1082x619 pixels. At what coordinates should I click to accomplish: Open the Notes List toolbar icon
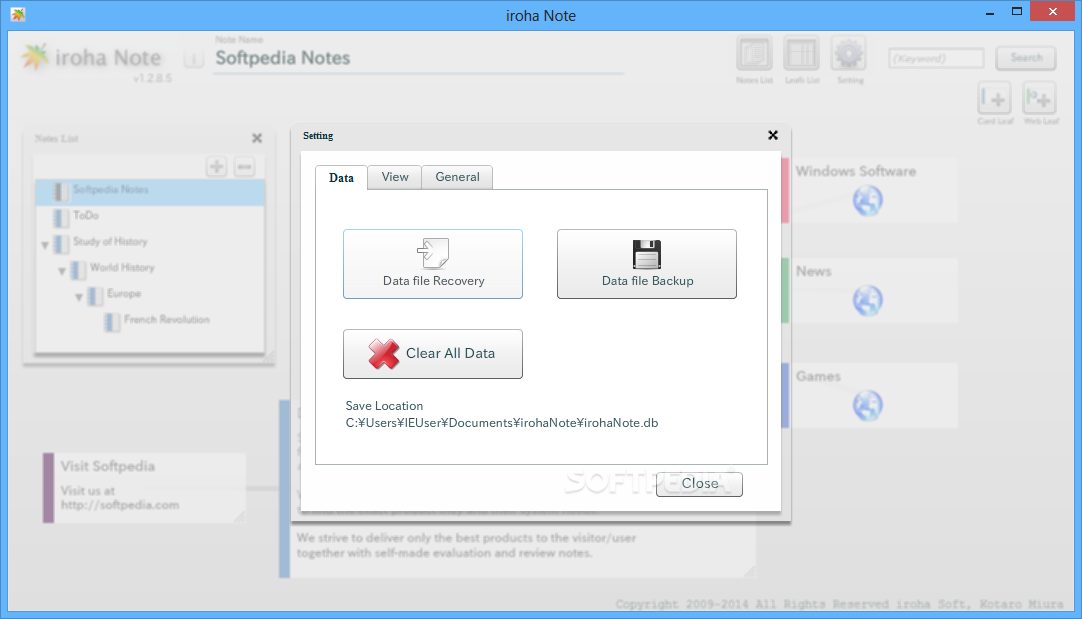click(754, 54)
